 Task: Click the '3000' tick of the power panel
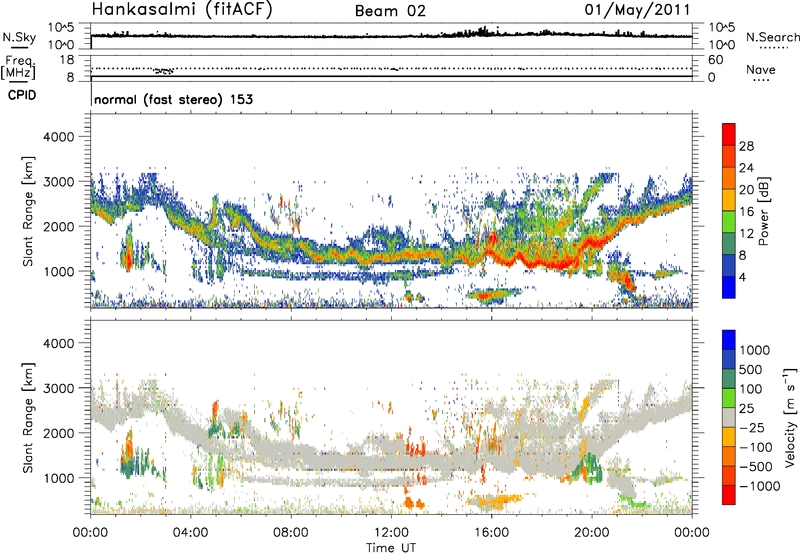pos(59,182)
